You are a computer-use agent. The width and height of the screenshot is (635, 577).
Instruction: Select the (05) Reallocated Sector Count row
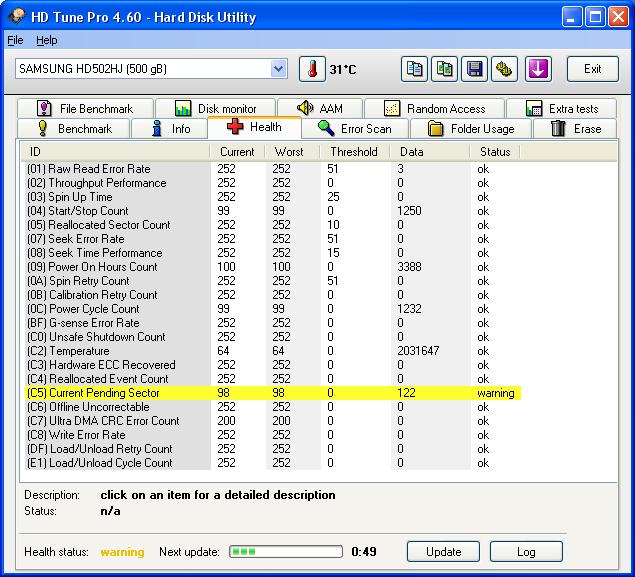[x=274, y=225]
